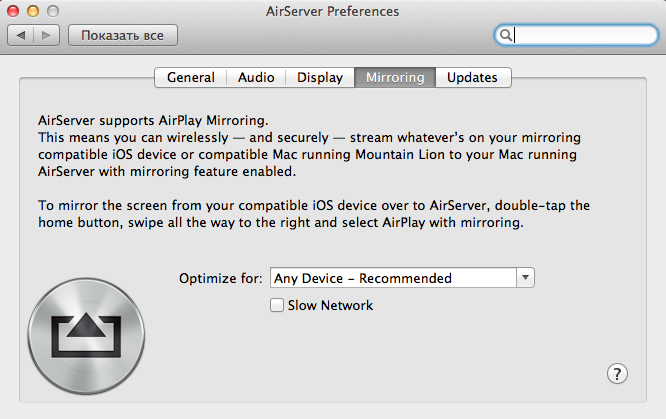Click the magnifying glass search icon
666x419 pixels.
(507, 35)
